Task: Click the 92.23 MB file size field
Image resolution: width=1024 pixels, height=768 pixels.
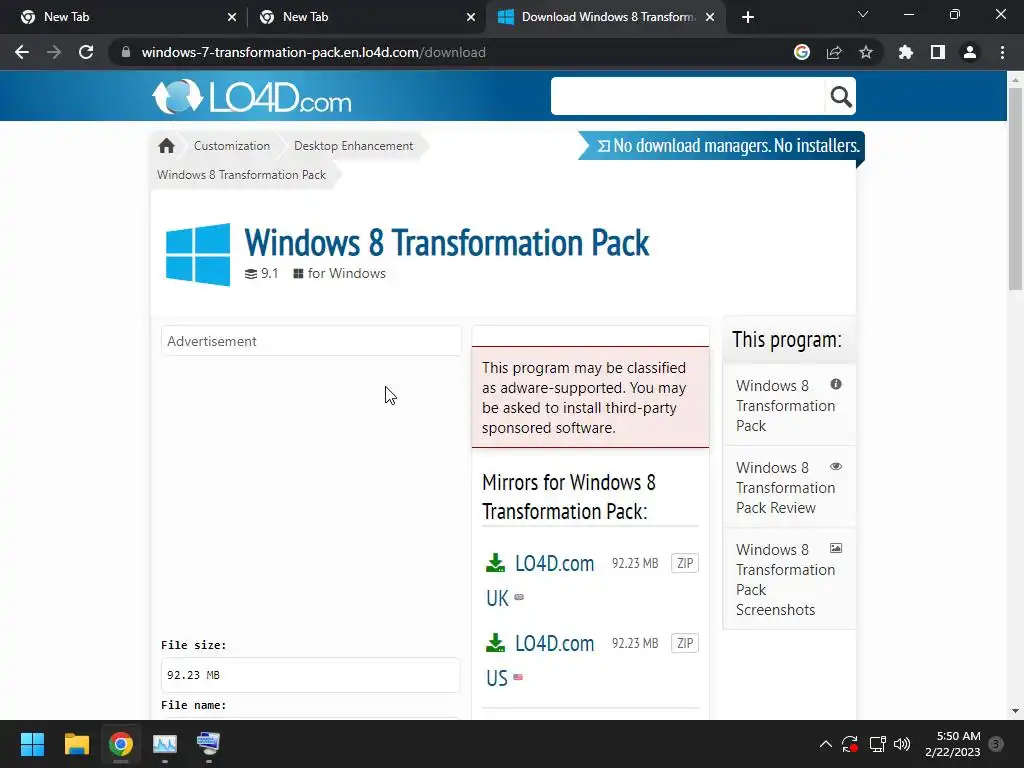Action: 311,675
